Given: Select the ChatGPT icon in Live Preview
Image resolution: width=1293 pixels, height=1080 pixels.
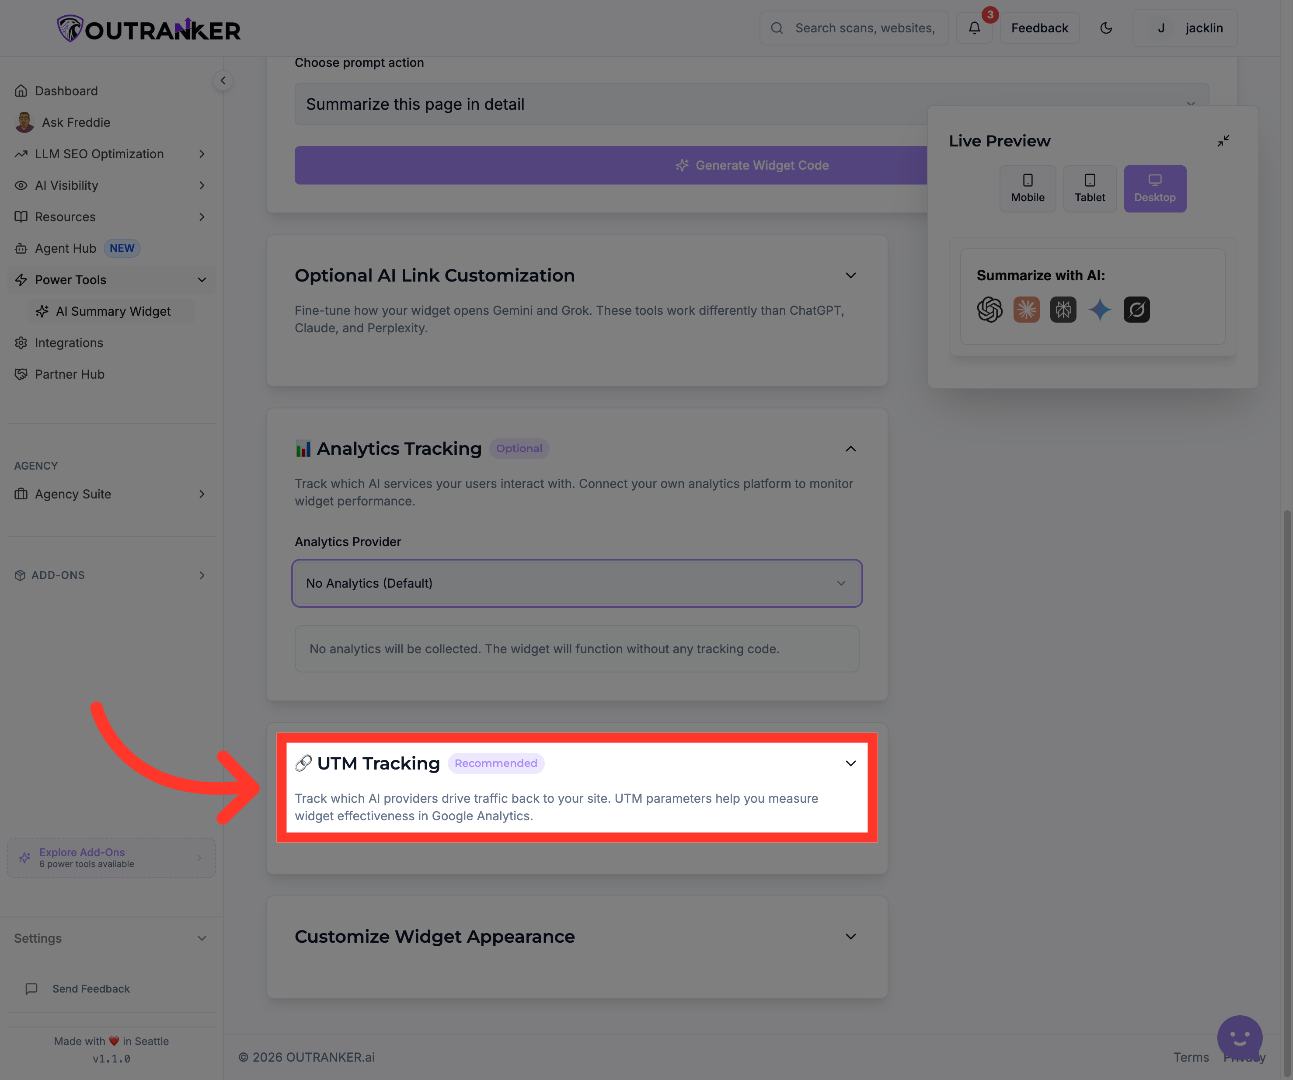Looking at the screenshot, I should 990,310.
